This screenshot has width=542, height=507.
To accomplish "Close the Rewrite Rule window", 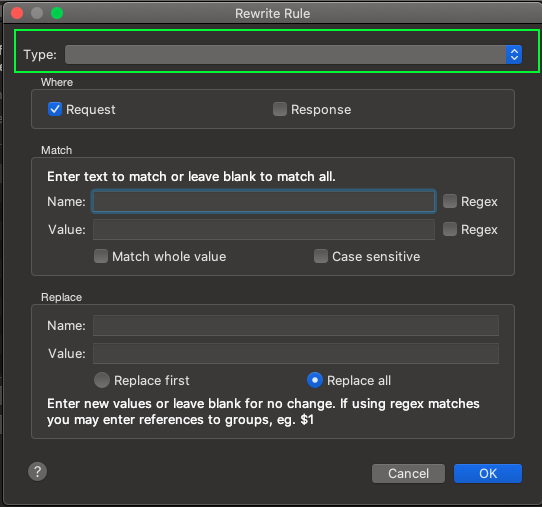I will [17, 13].
